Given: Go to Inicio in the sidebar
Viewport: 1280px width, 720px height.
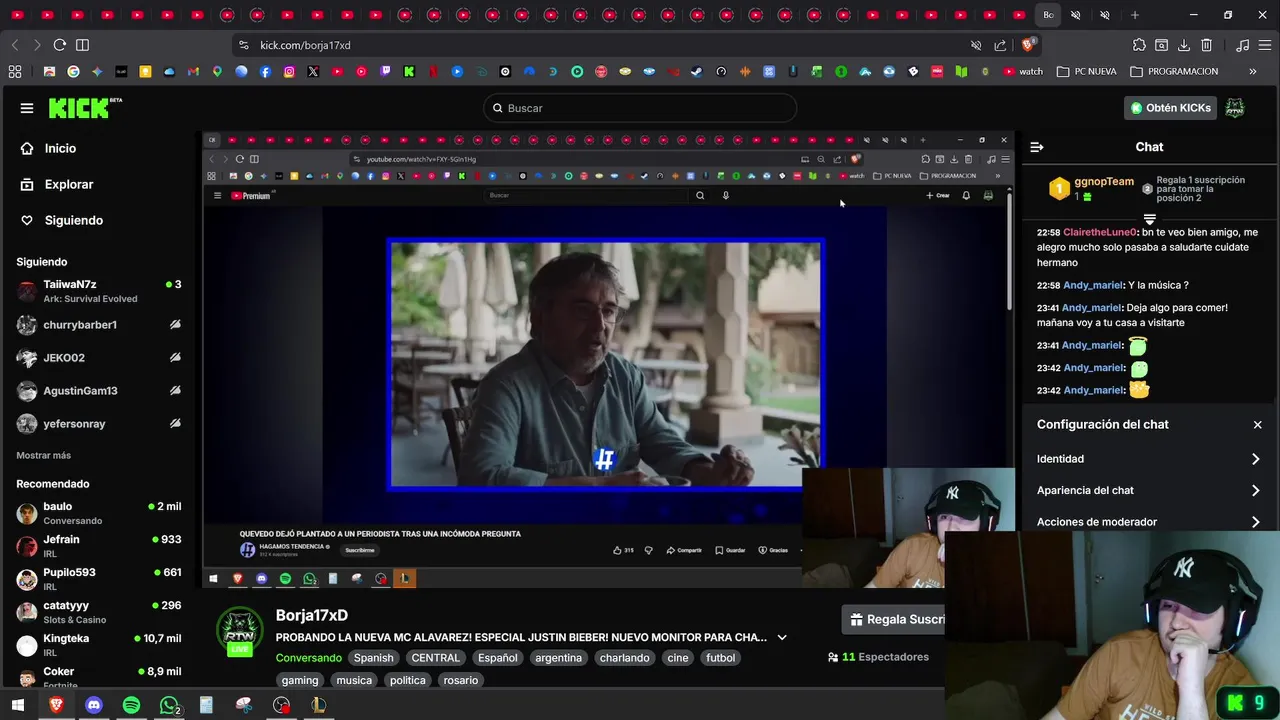Looking at the screenshot, I should 60,148.
